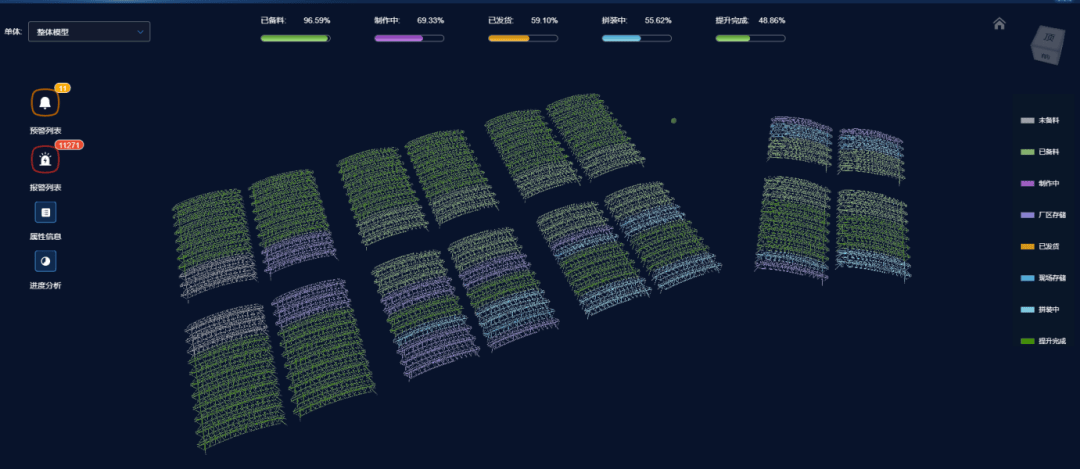Click the 提升完成 dark green legend swatch

pos(1028,341)
